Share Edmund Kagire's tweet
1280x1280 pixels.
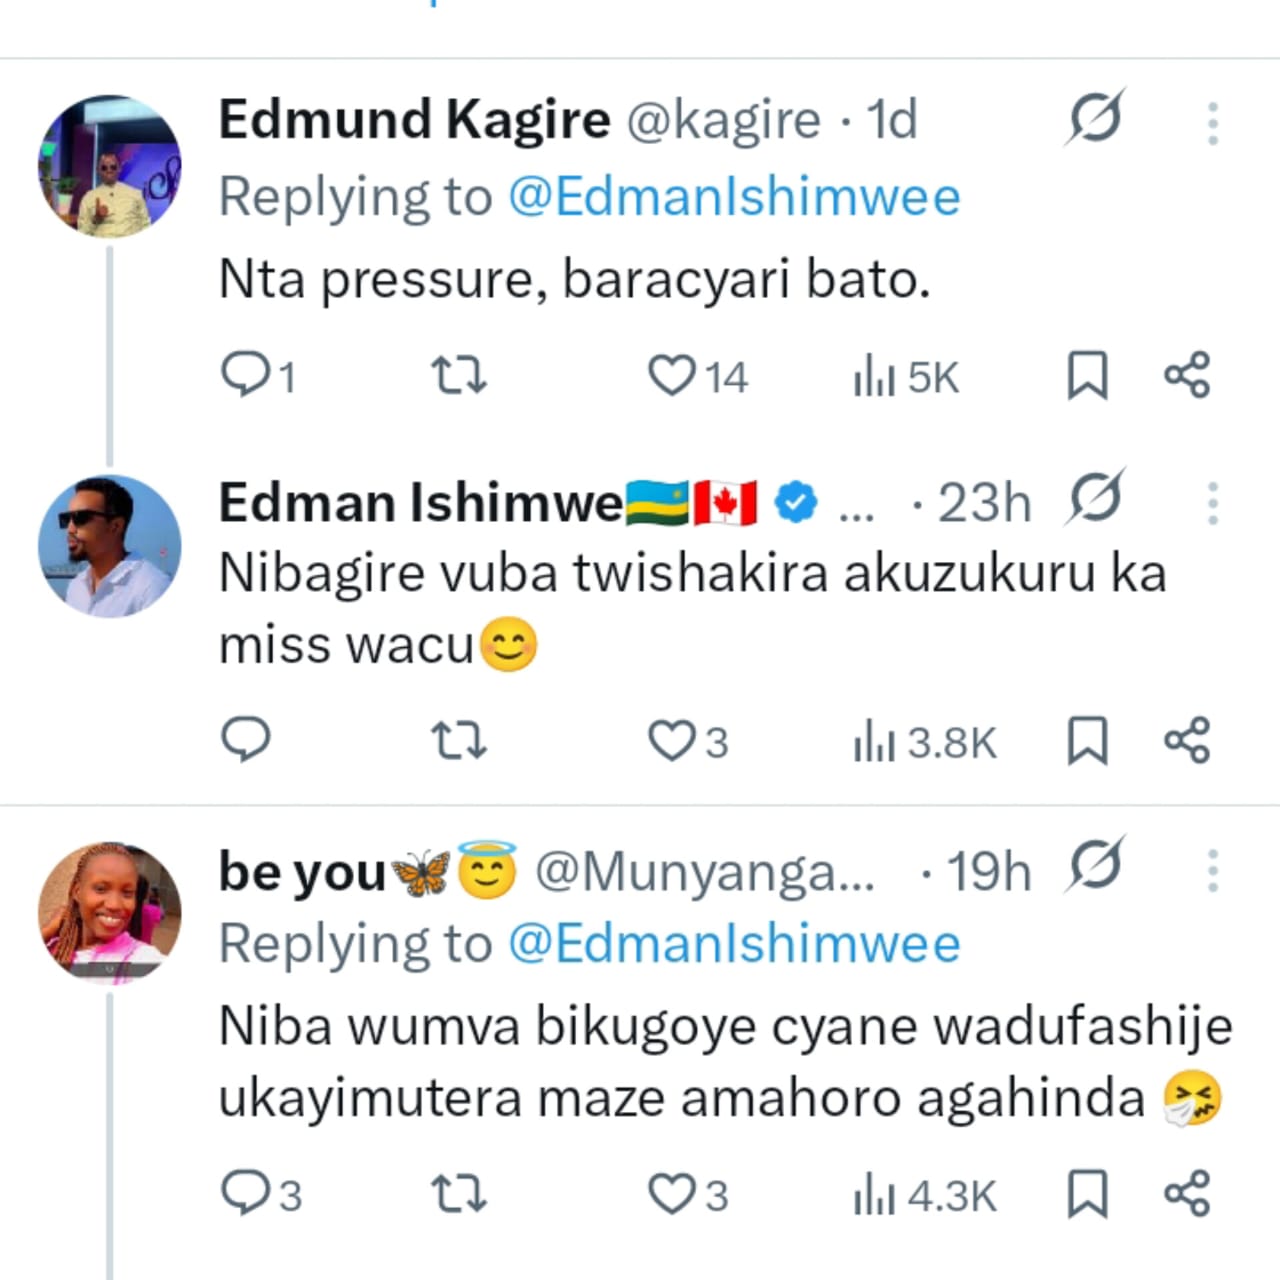click(1187, 375)
